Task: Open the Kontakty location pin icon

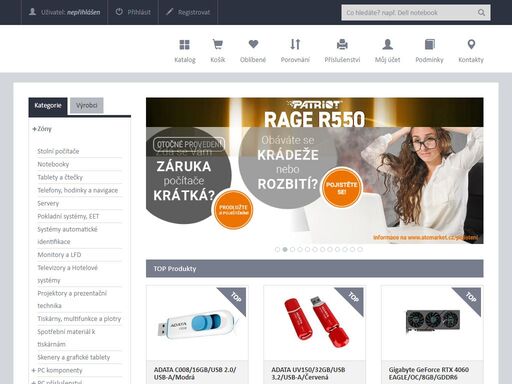Action: pos(471,44)
